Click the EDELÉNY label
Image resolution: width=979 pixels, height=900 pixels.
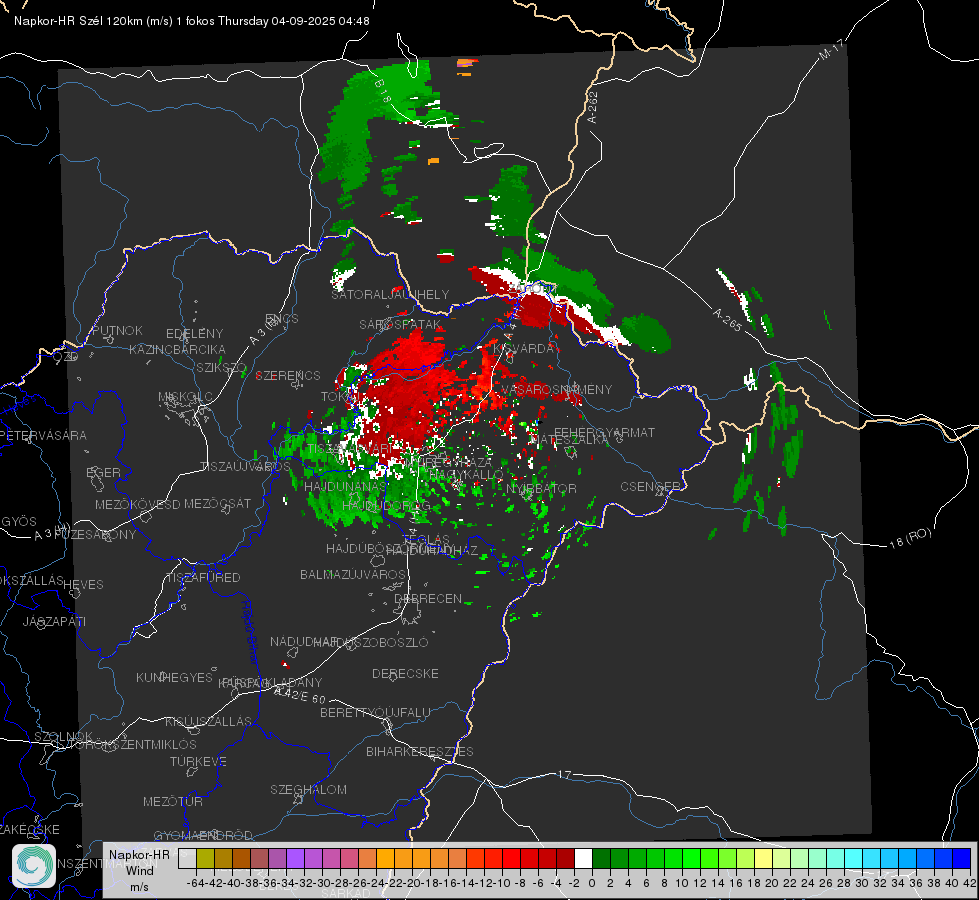pyautogui.click(x=195, y=334)
